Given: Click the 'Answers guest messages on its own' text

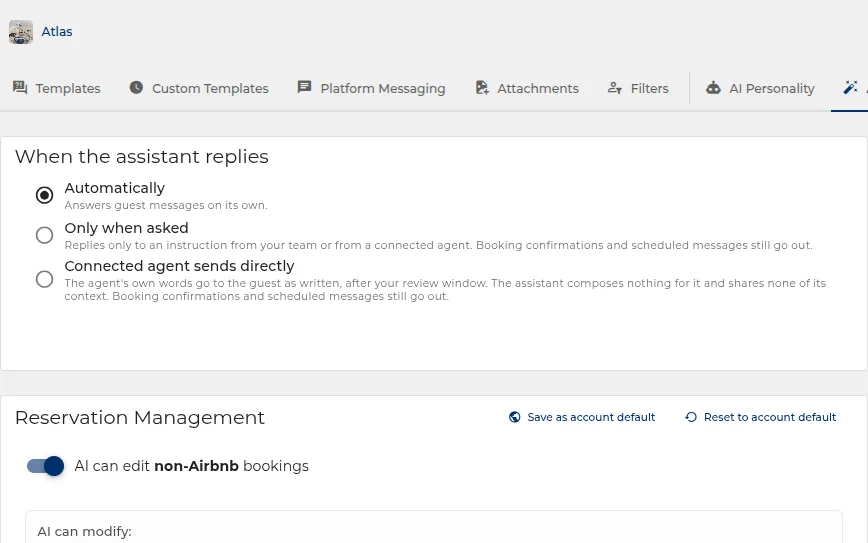Looking at the screenshot, I should coord(166,205).
